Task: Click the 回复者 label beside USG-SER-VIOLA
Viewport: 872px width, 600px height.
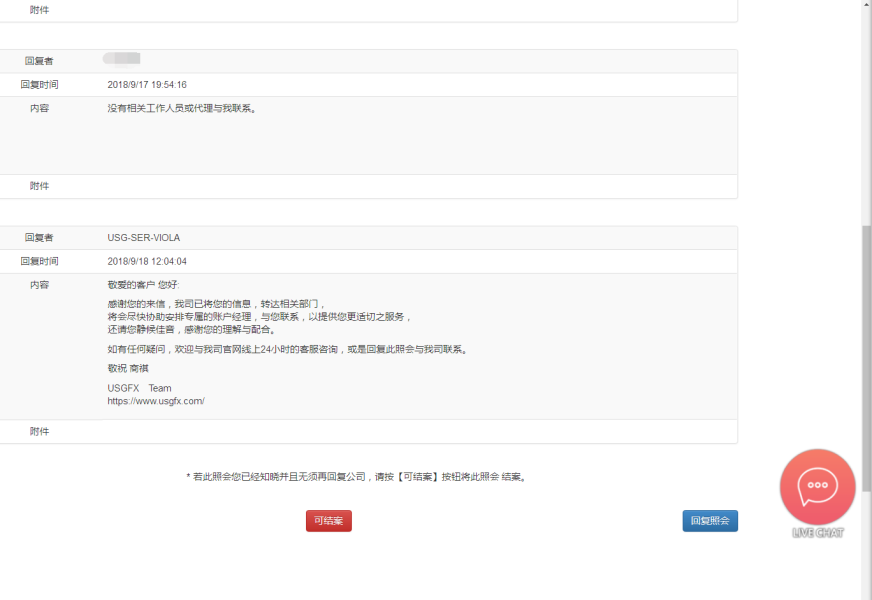Action: 39,238
